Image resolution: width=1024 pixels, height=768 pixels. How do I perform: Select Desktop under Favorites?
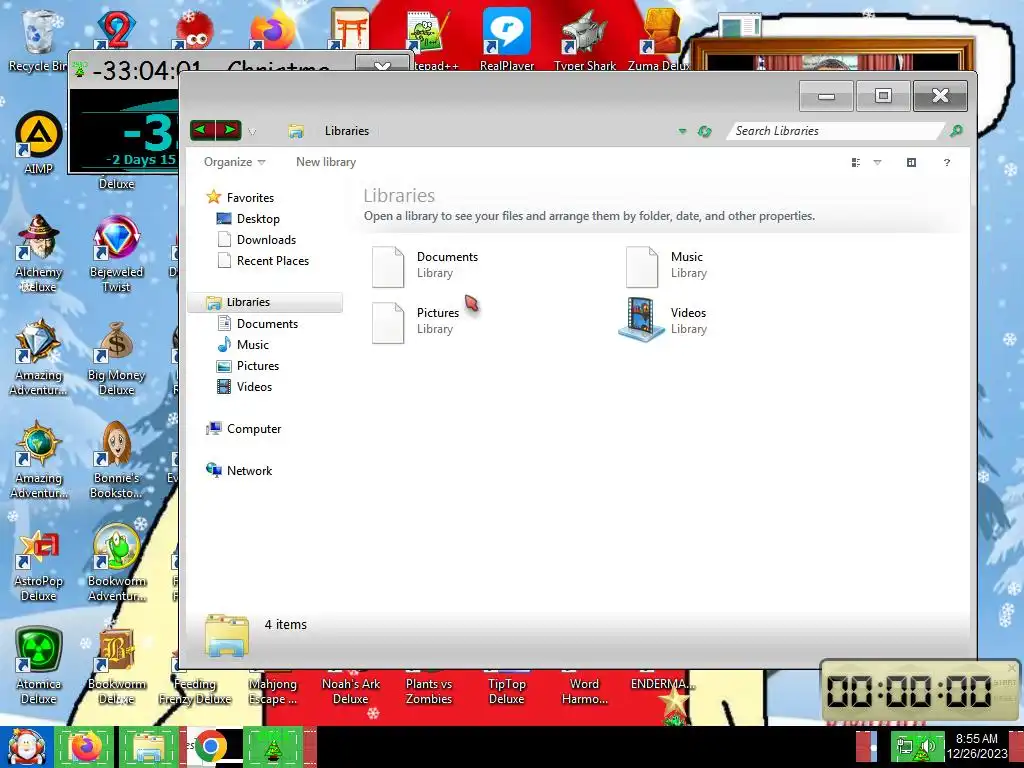(x=248, y=219)
